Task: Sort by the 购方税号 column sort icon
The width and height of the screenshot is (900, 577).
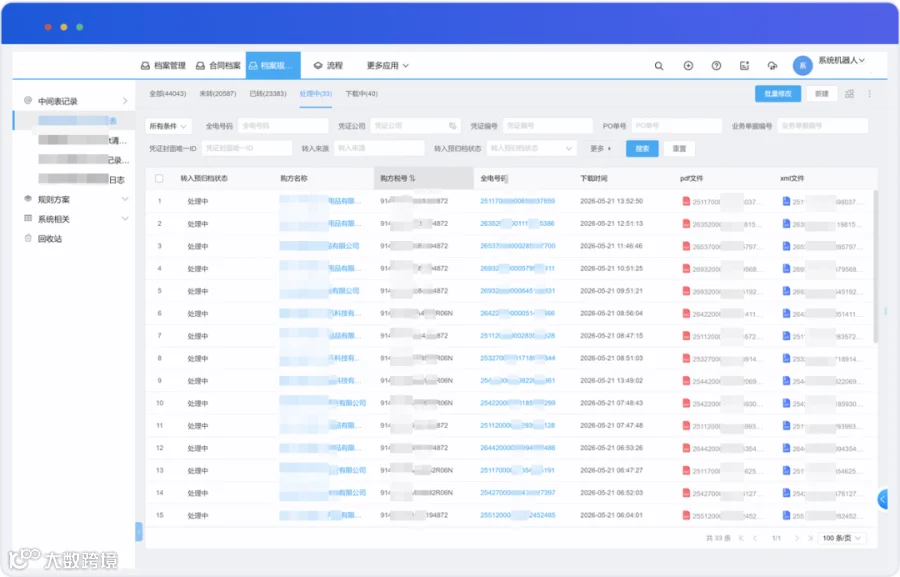Action: click(x=412, y=179)
